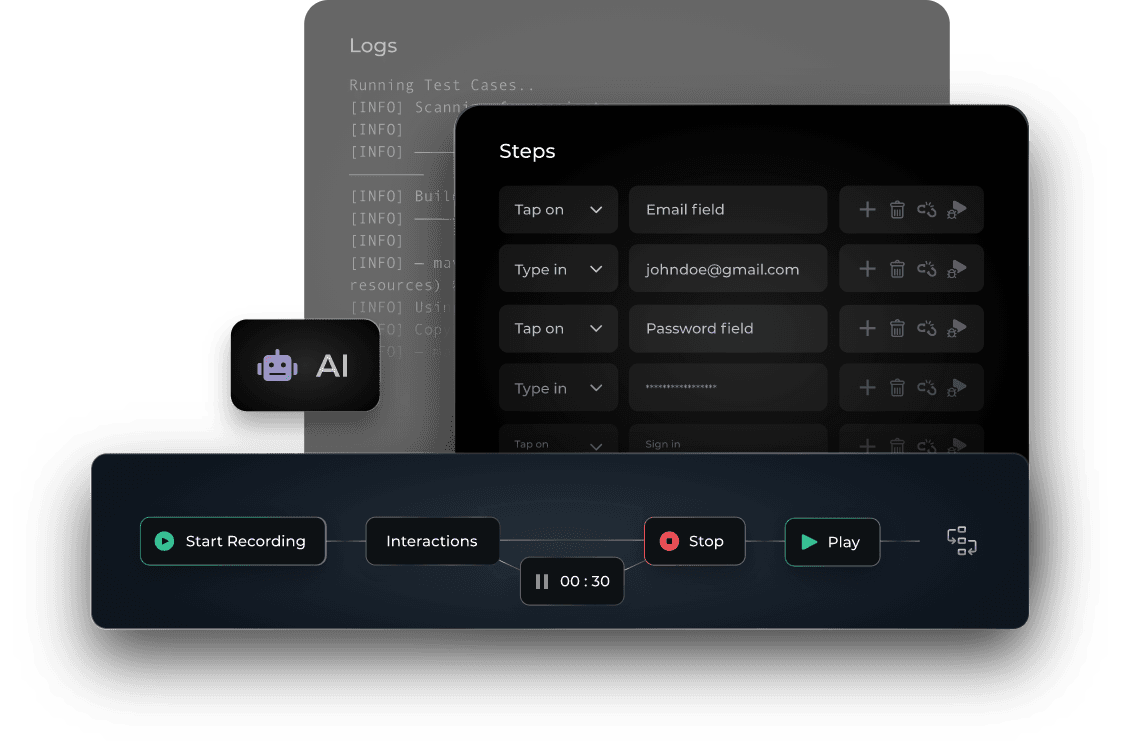Select the johndoe@gmail.com input field

click(x=727, y=268)
